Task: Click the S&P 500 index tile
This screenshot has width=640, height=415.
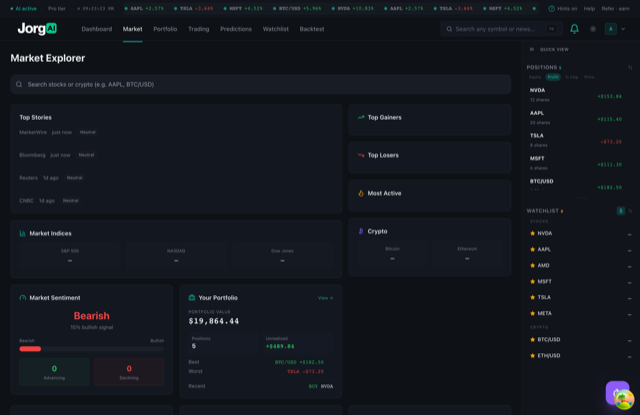Action: pos(70,256)
